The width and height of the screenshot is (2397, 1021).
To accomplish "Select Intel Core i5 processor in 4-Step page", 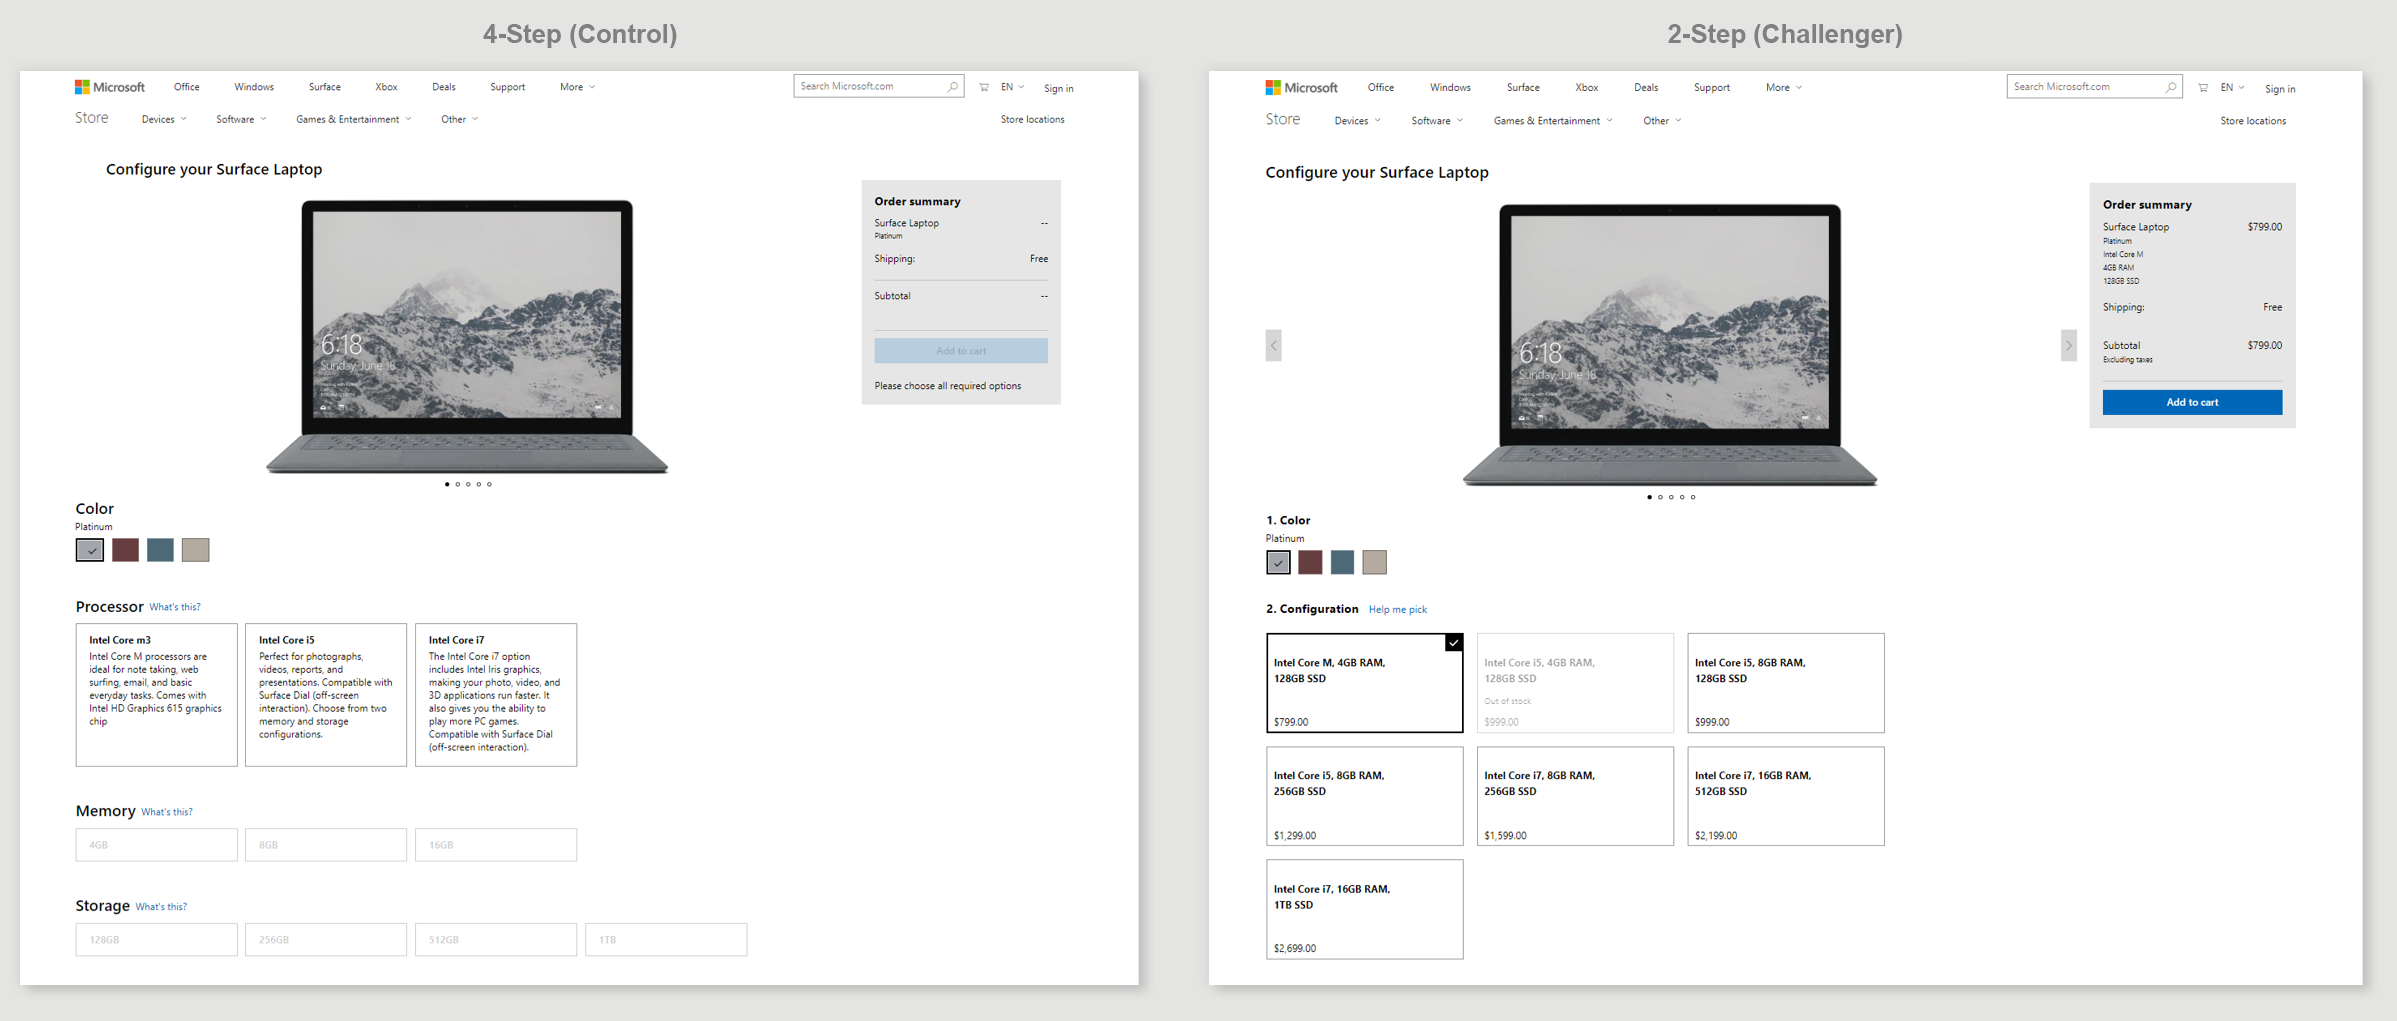I will click(326, 695).
